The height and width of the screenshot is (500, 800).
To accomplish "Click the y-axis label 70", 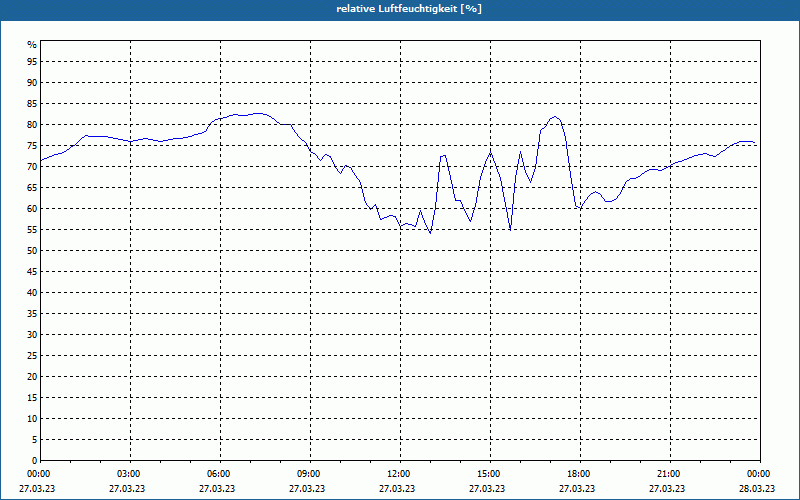I will 32,166.
